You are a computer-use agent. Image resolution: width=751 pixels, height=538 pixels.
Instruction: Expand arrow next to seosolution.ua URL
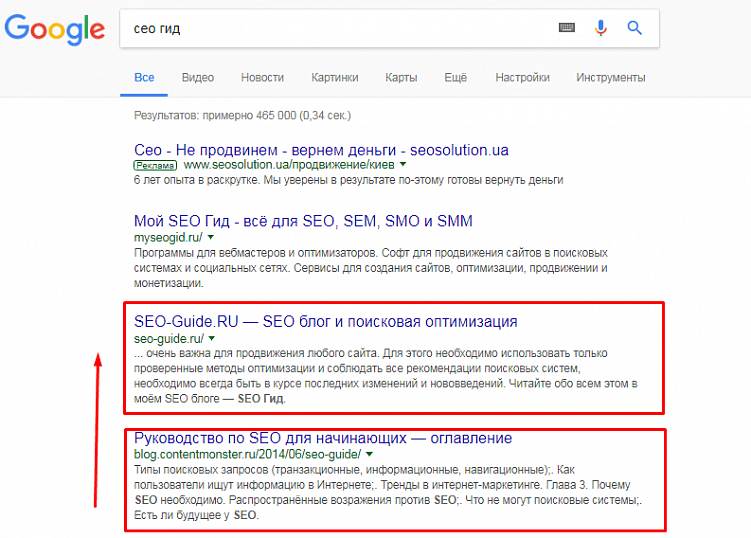coord(403,164)
